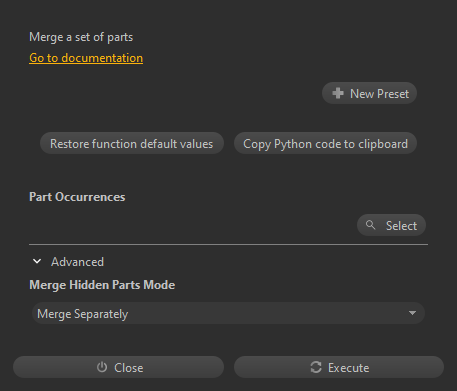Image resolution: width=457 pixels, height=391 pixels.
Task: Copy Python code to clipboard
Action: tap(325, 143)
